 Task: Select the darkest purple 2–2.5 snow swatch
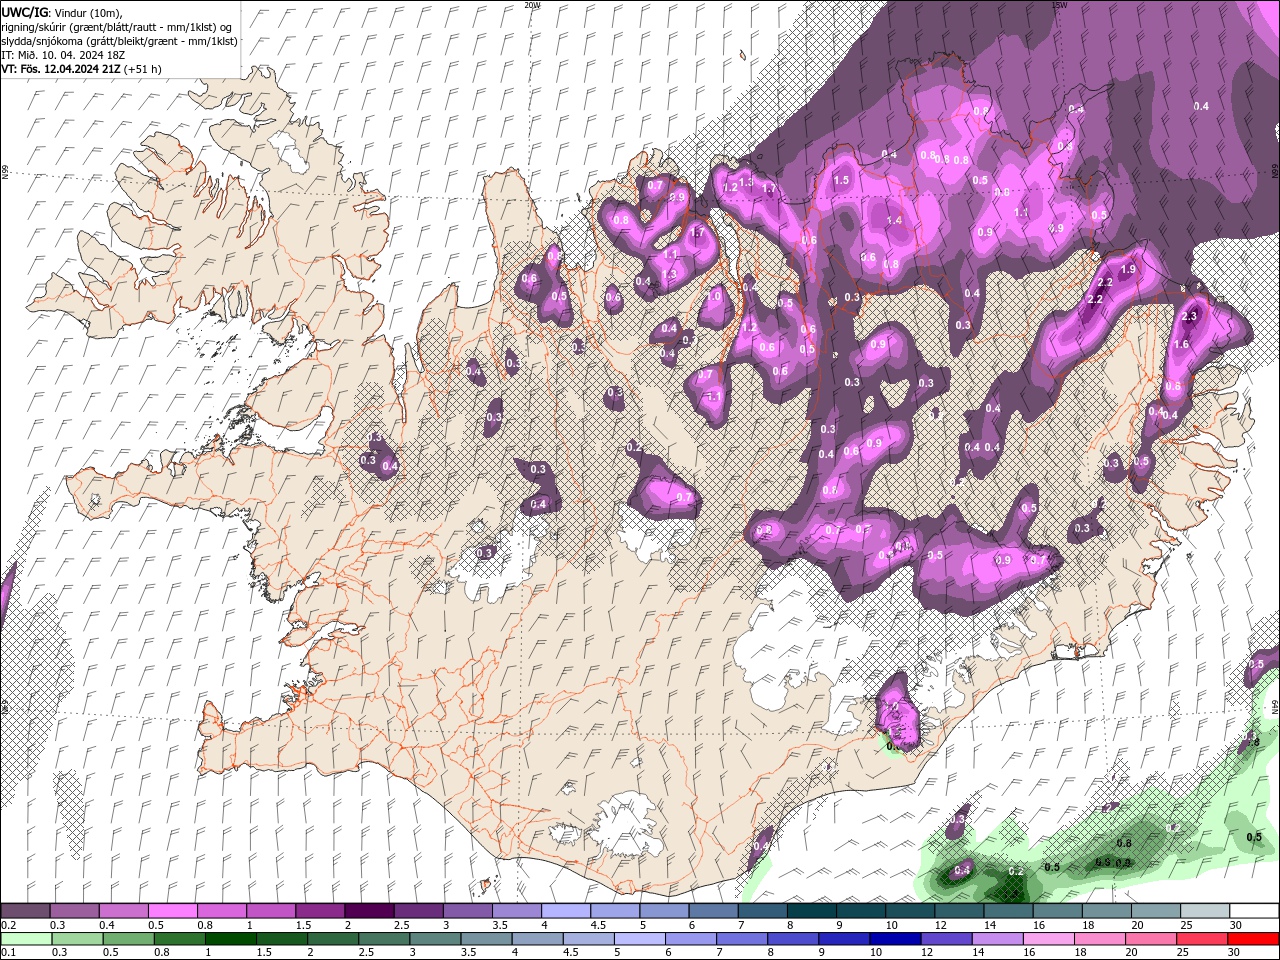pos(369,911)
